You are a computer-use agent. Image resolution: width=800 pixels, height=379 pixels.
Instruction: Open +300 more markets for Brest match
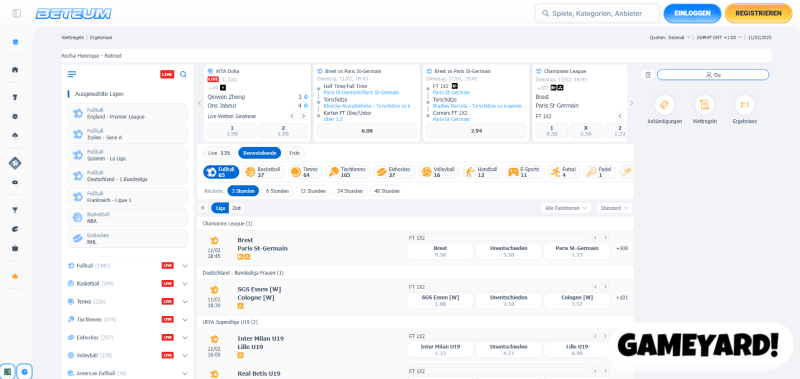(622, 248)
